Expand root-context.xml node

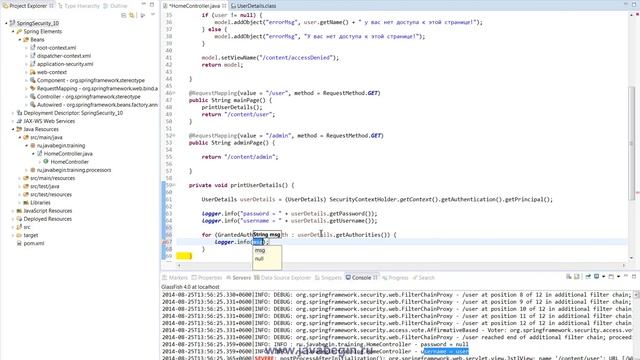(x=27, y=48)
